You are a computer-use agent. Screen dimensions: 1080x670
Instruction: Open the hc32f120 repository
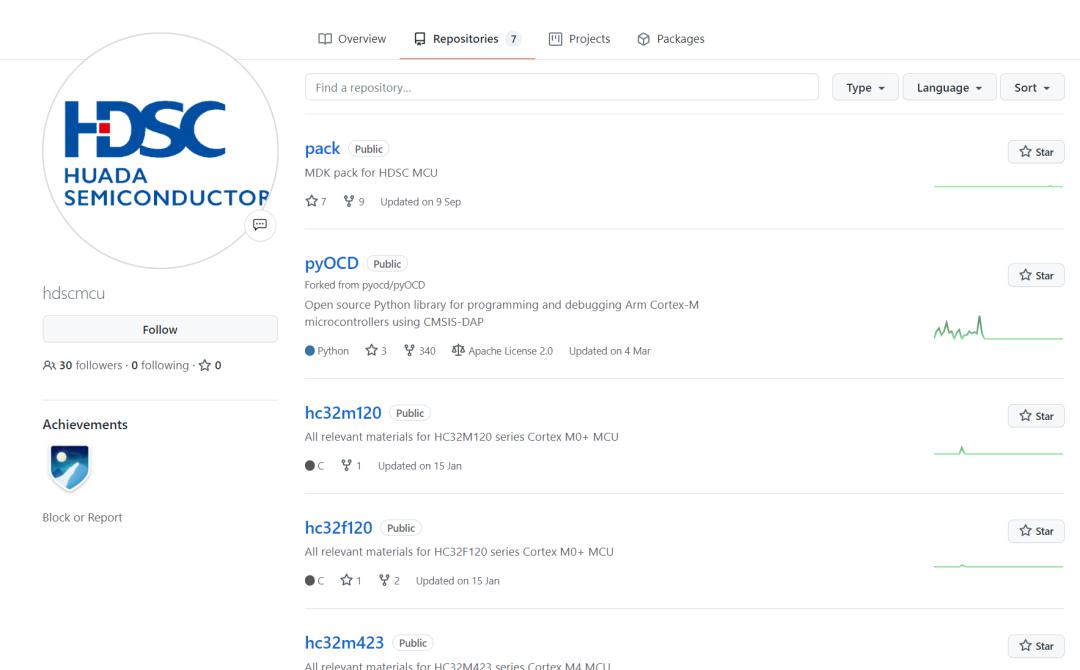[x=338, y=528]
